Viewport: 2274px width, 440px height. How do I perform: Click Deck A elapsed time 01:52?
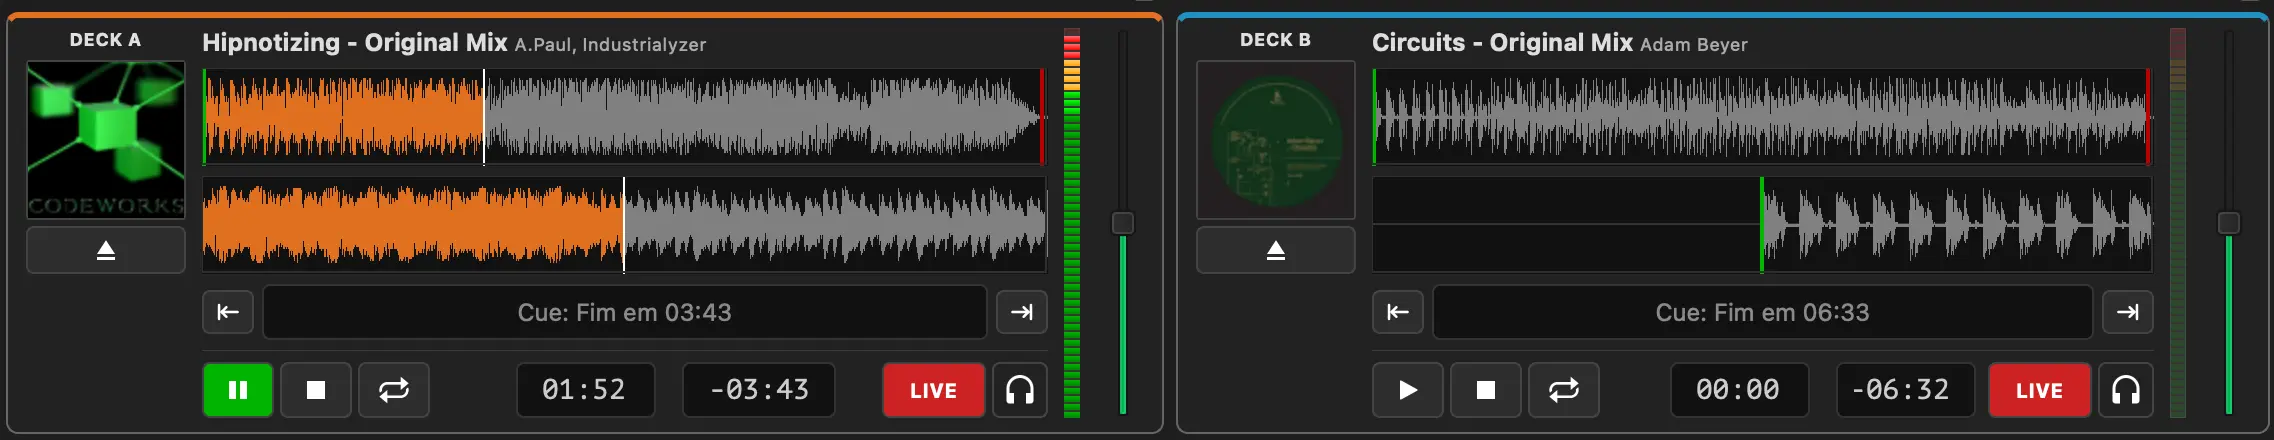[x=585, y=390]
